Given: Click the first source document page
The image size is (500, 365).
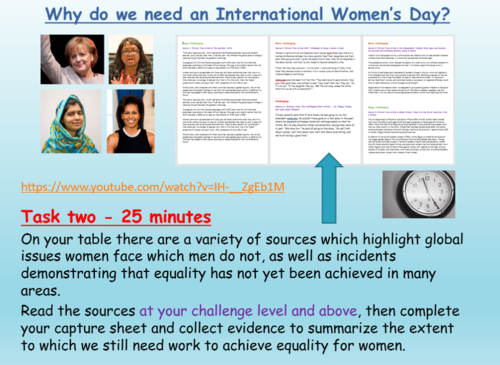Looking at the screenshot, I should click(223, 100).
